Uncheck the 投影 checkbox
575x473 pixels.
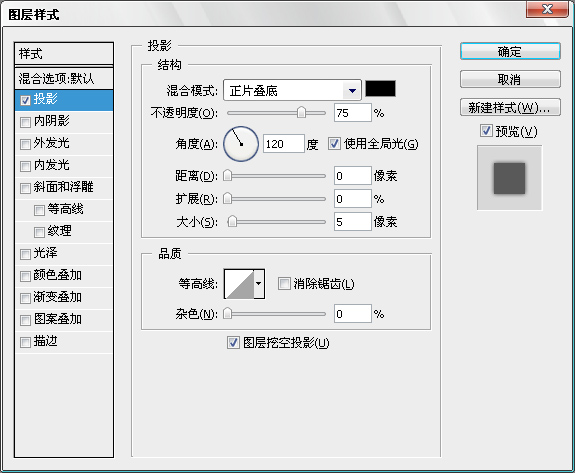tap(25, 100)
